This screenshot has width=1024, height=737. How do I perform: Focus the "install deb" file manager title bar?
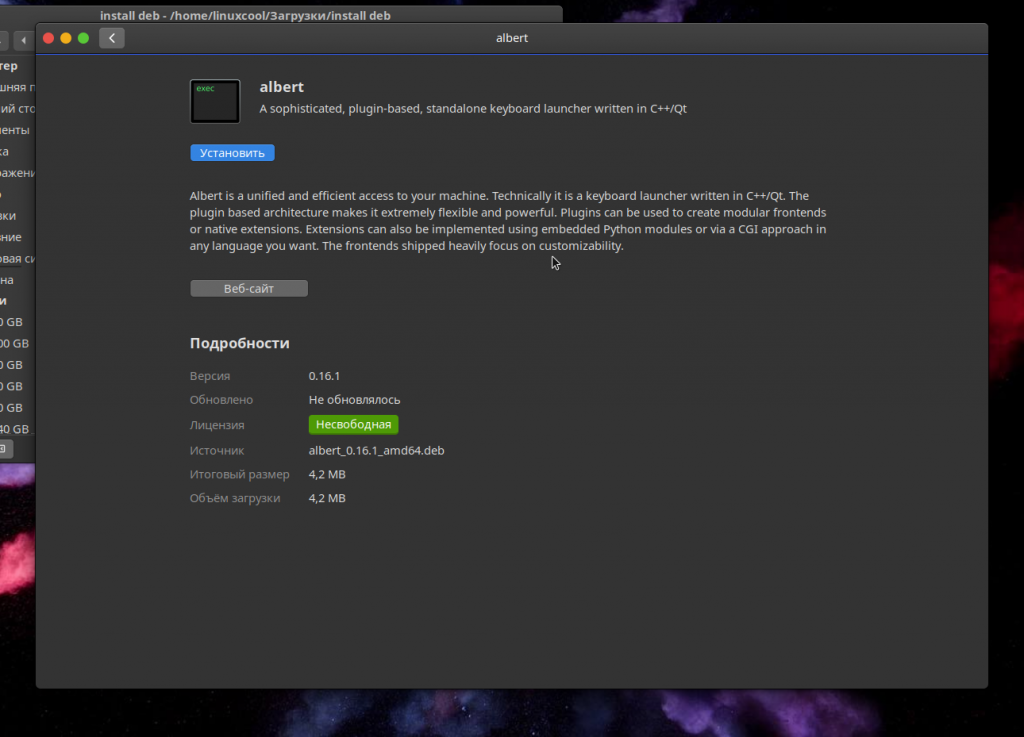(x=245, y=15)
